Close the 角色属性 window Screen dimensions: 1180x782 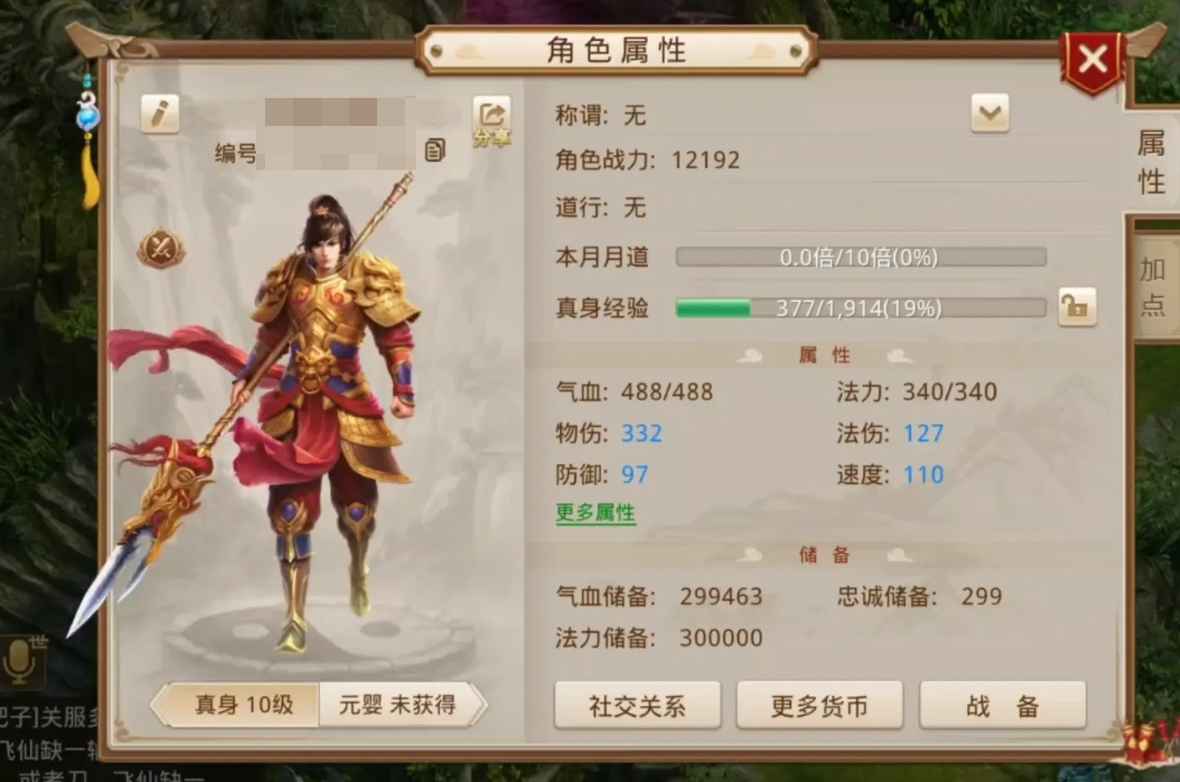pyautogui.click(x=1093, y=60)
